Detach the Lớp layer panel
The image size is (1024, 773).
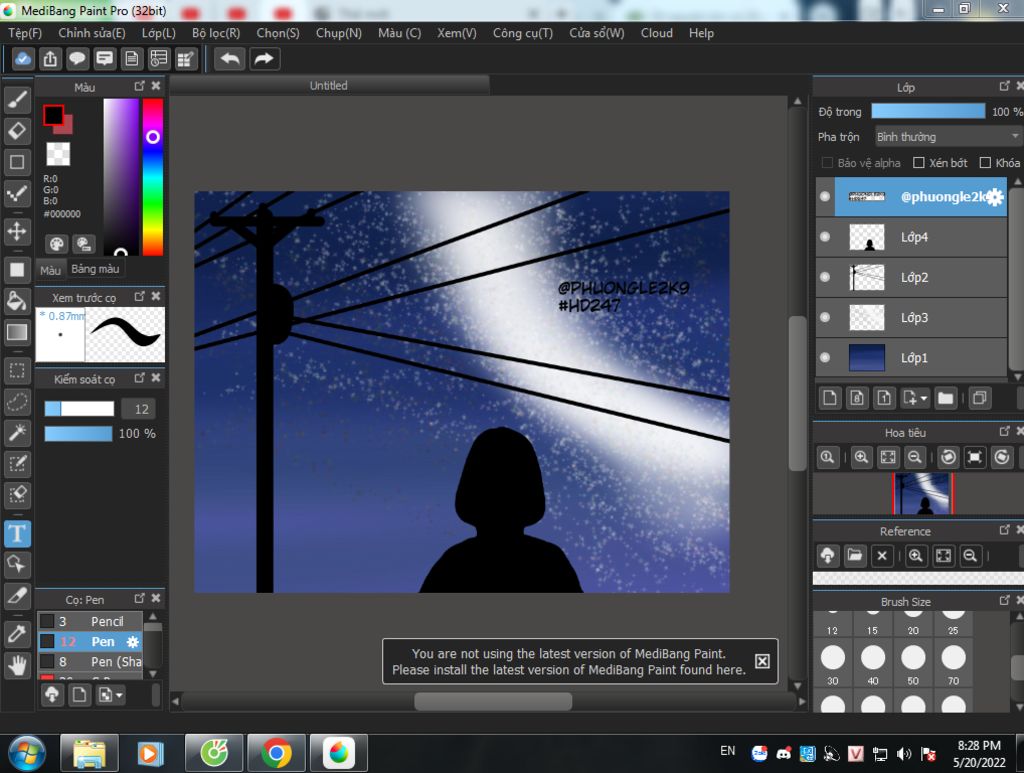click(1004, 86)
